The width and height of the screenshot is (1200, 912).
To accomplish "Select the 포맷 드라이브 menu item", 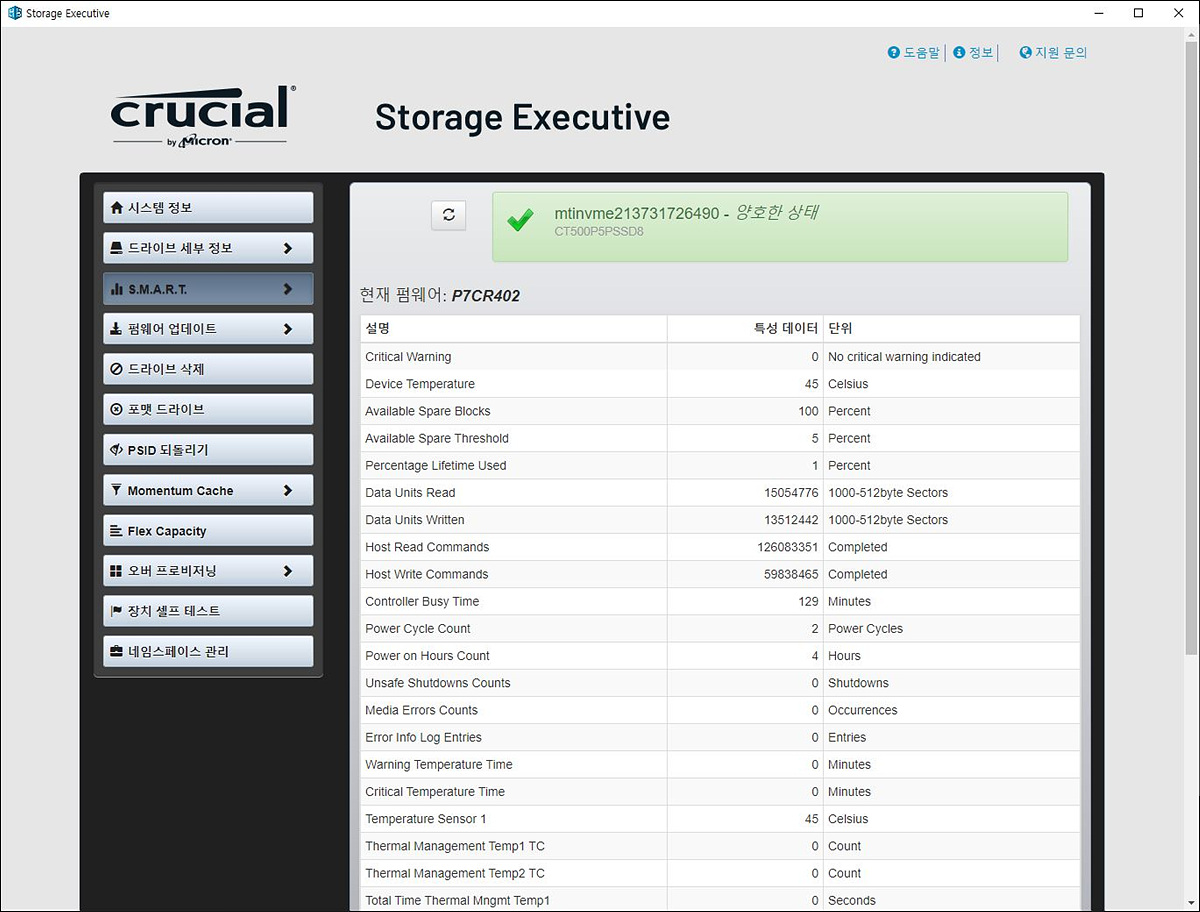I will (x=208, y=410).
